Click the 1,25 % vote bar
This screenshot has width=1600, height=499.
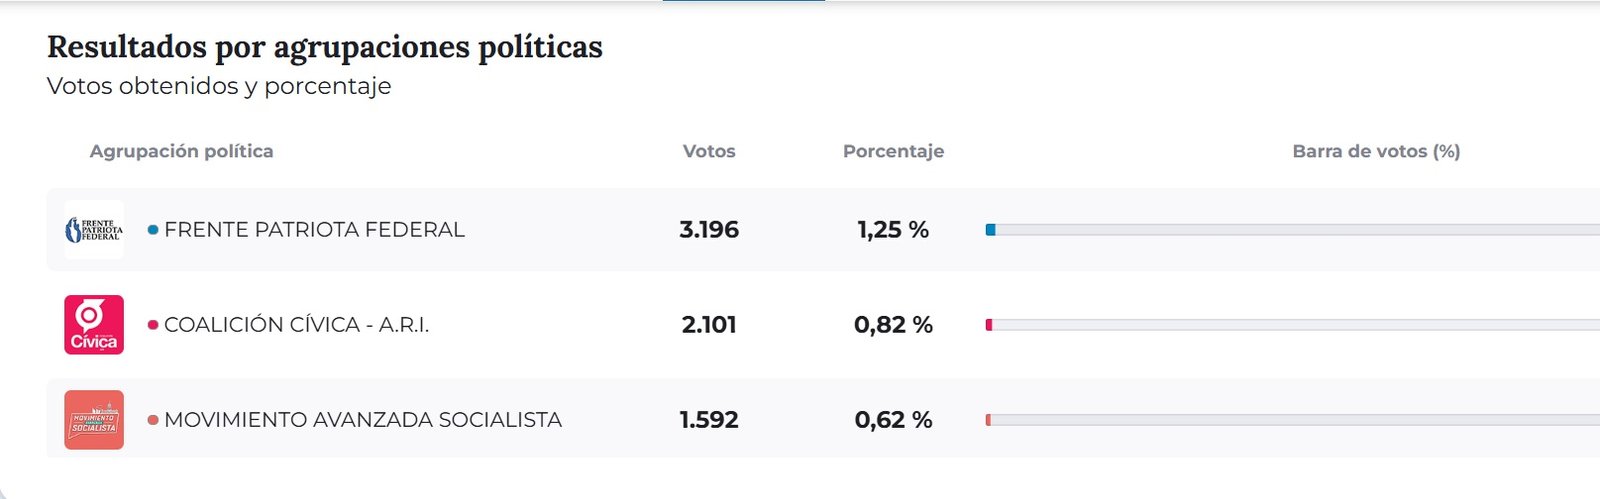[x=1292, y=230]
